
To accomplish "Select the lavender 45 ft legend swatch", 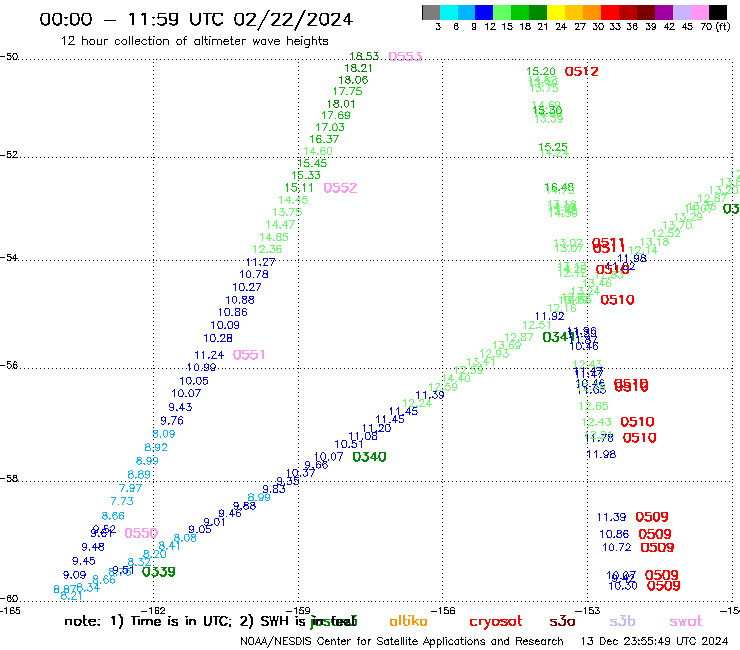I will tap(681, 12).
